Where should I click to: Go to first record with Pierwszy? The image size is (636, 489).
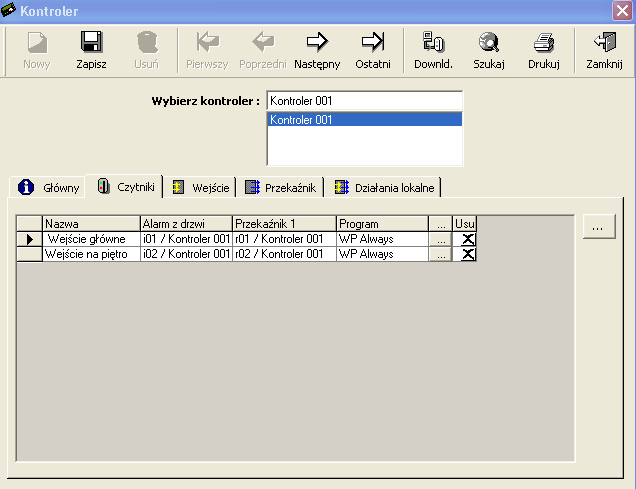(208, 42)
